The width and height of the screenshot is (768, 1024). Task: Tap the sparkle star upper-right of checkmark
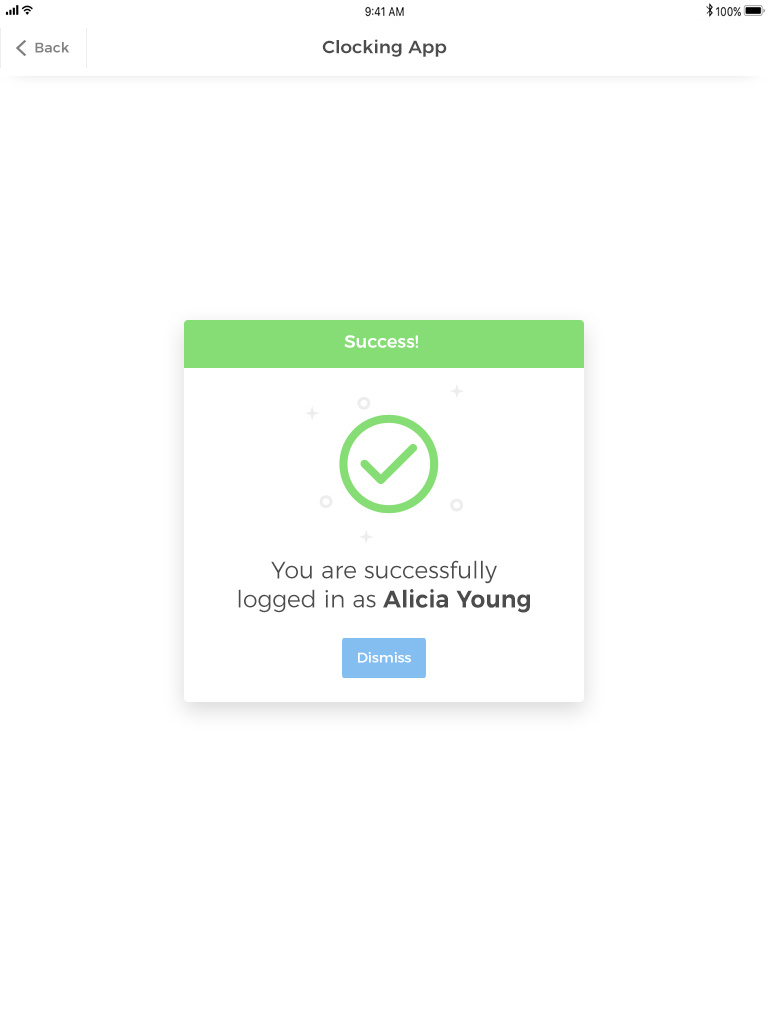[456, 391]
